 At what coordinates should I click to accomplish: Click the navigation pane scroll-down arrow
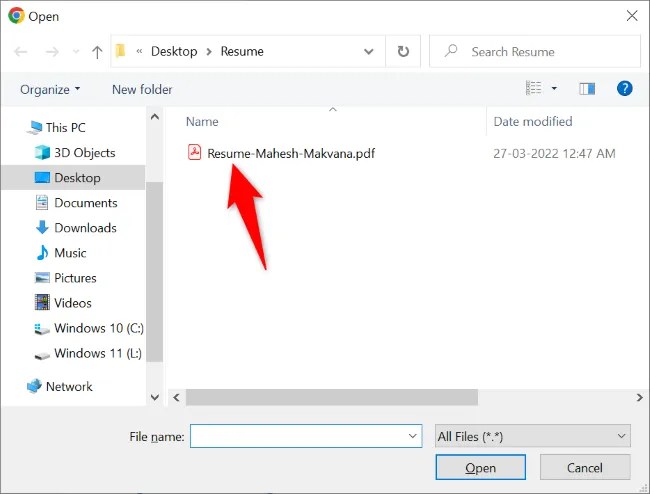pos(155,397)
